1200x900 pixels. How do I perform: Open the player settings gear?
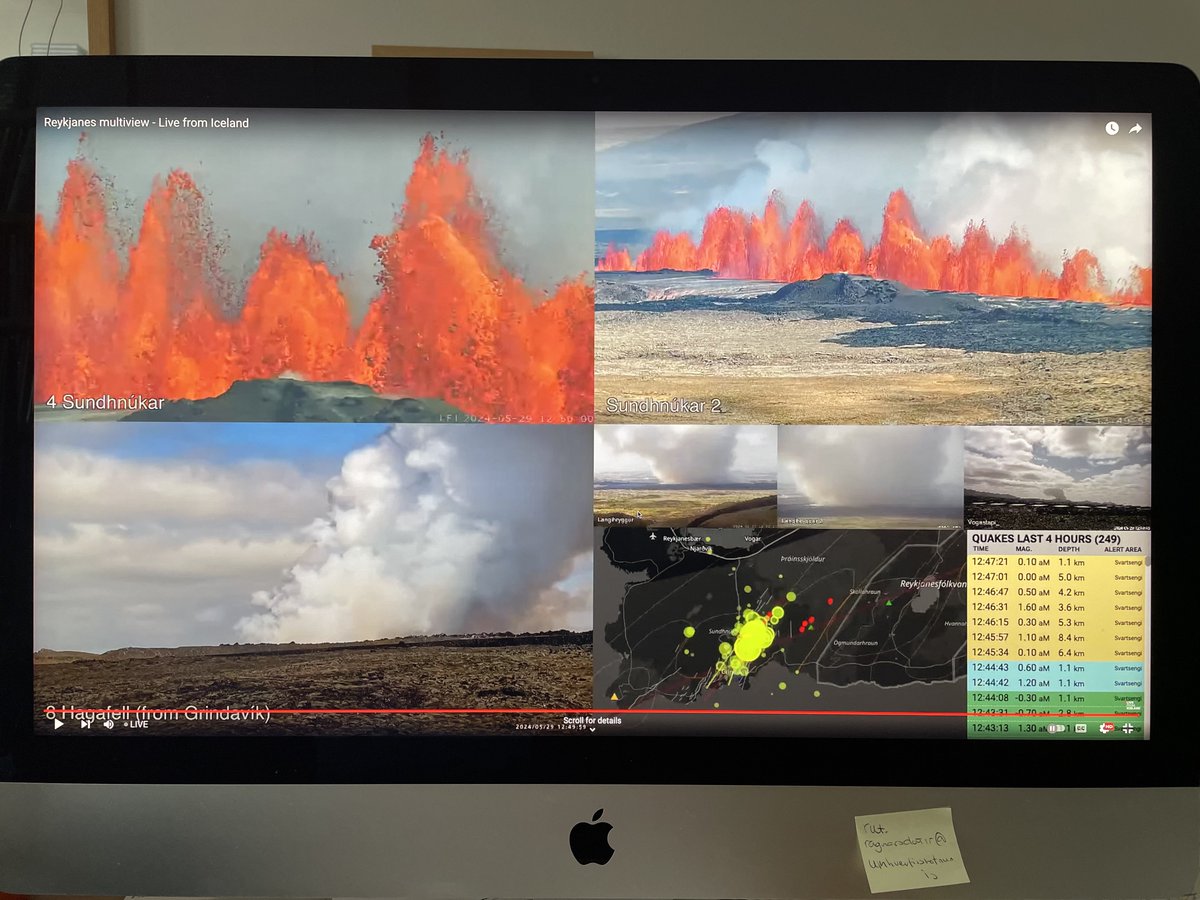coord(1104,729)
